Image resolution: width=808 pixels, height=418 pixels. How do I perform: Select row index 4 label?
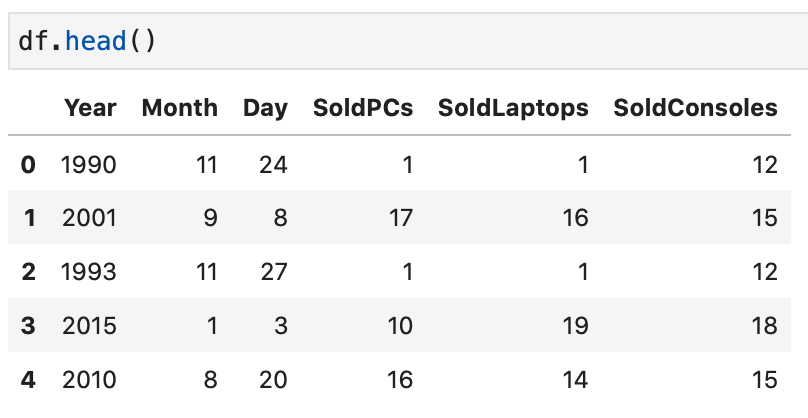pos(28,380)
